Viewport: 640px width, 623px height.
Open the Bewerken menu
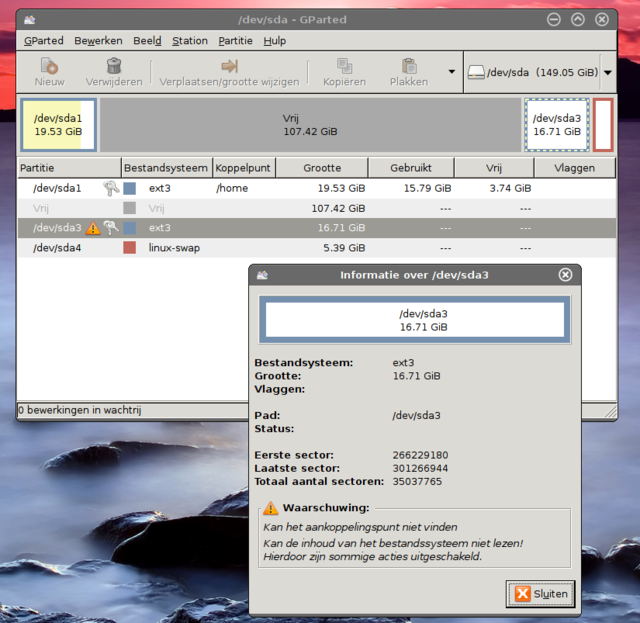(x=98, y=41)
